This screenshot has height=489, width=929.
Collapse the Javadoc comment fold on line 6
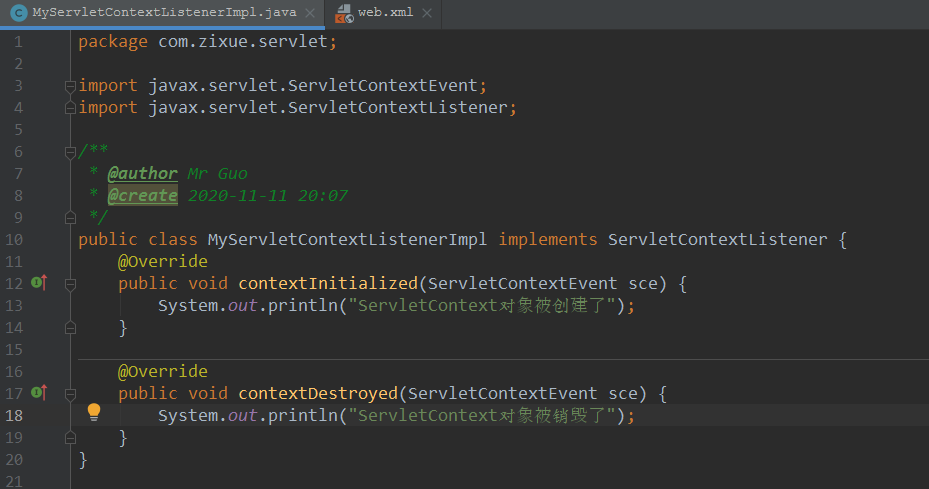[70, 152]
